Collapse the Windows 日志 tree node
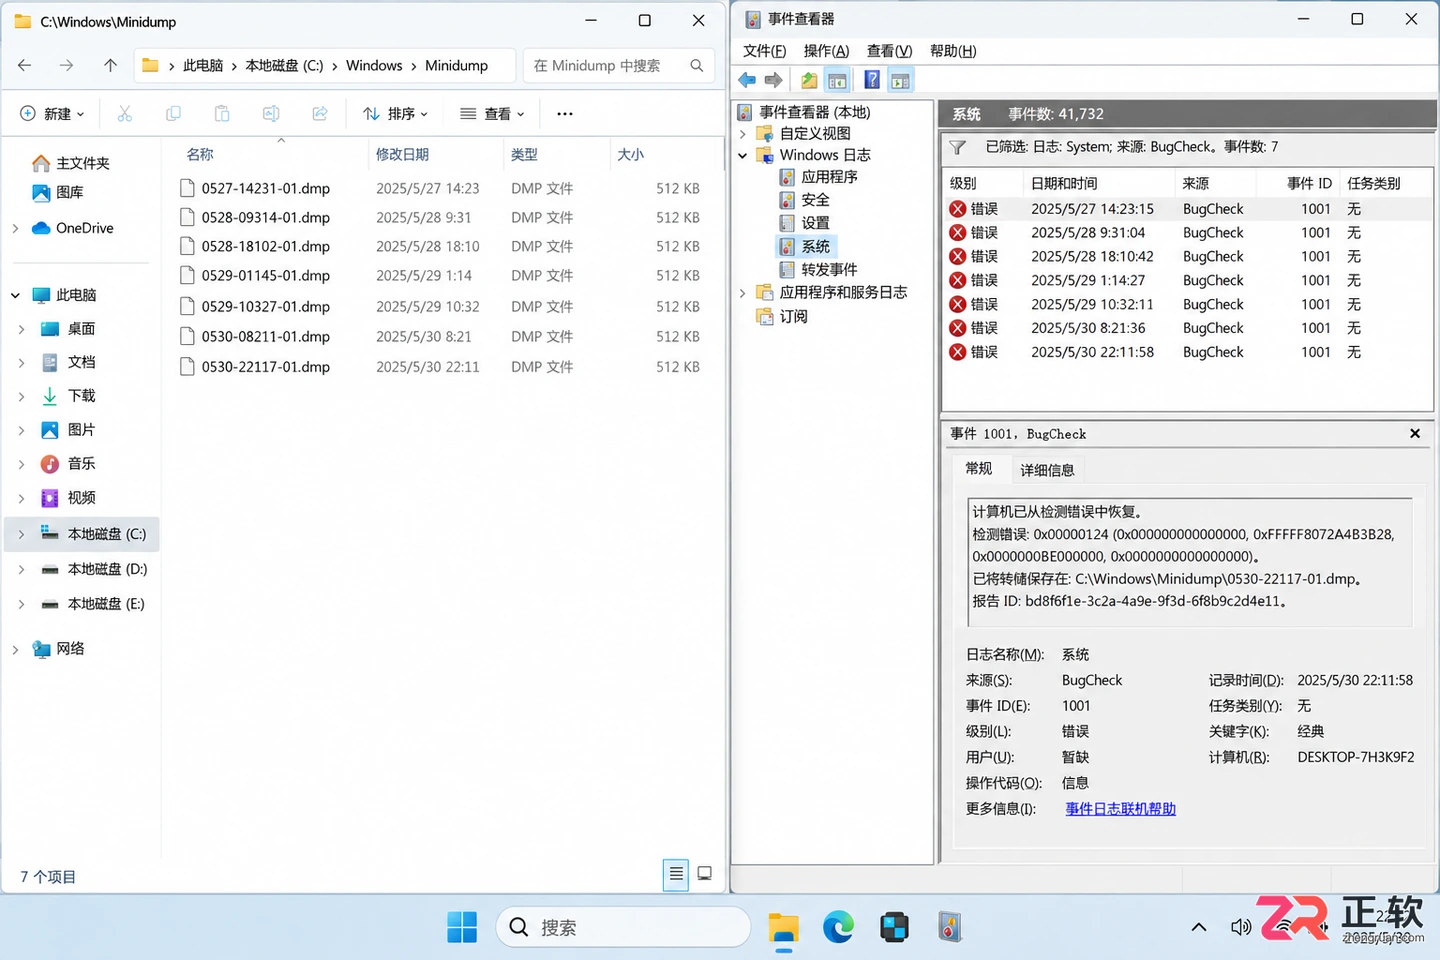 click(x=743, y=155)
